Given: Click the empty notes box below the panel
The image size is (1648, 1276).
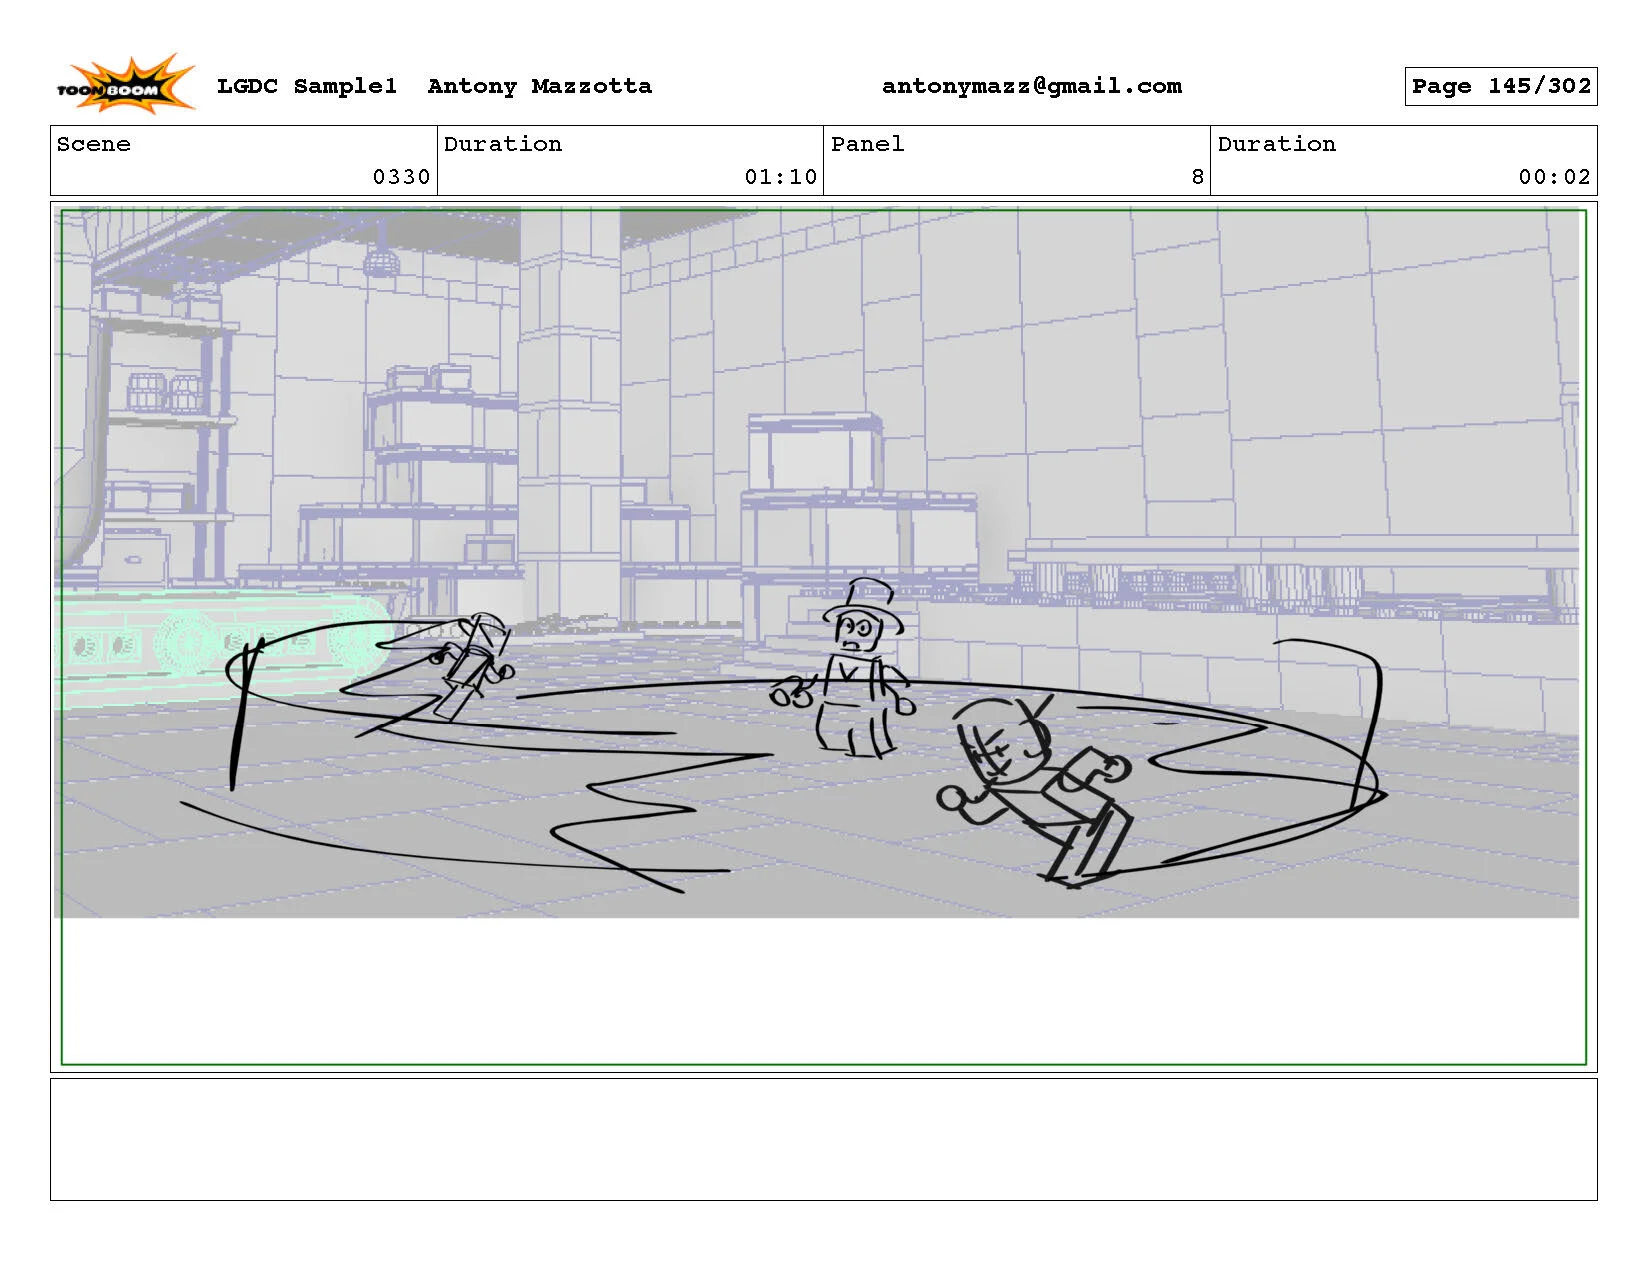Looking at the screenshot, I should click(823, 1139).
